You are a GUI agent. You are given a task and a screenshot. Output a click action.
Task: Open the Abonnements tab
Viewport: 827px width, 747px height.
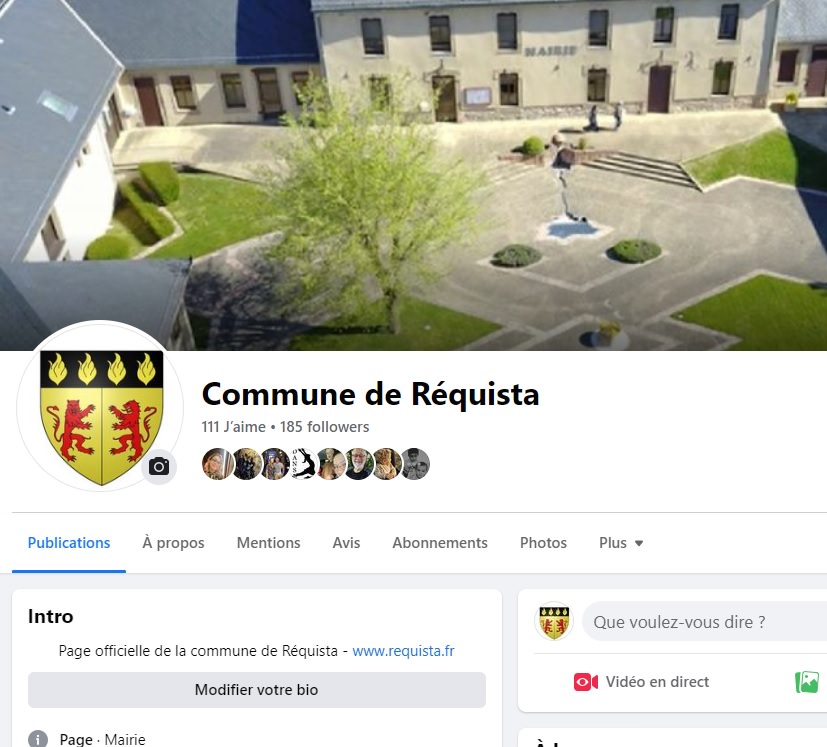tap(440, 543)
